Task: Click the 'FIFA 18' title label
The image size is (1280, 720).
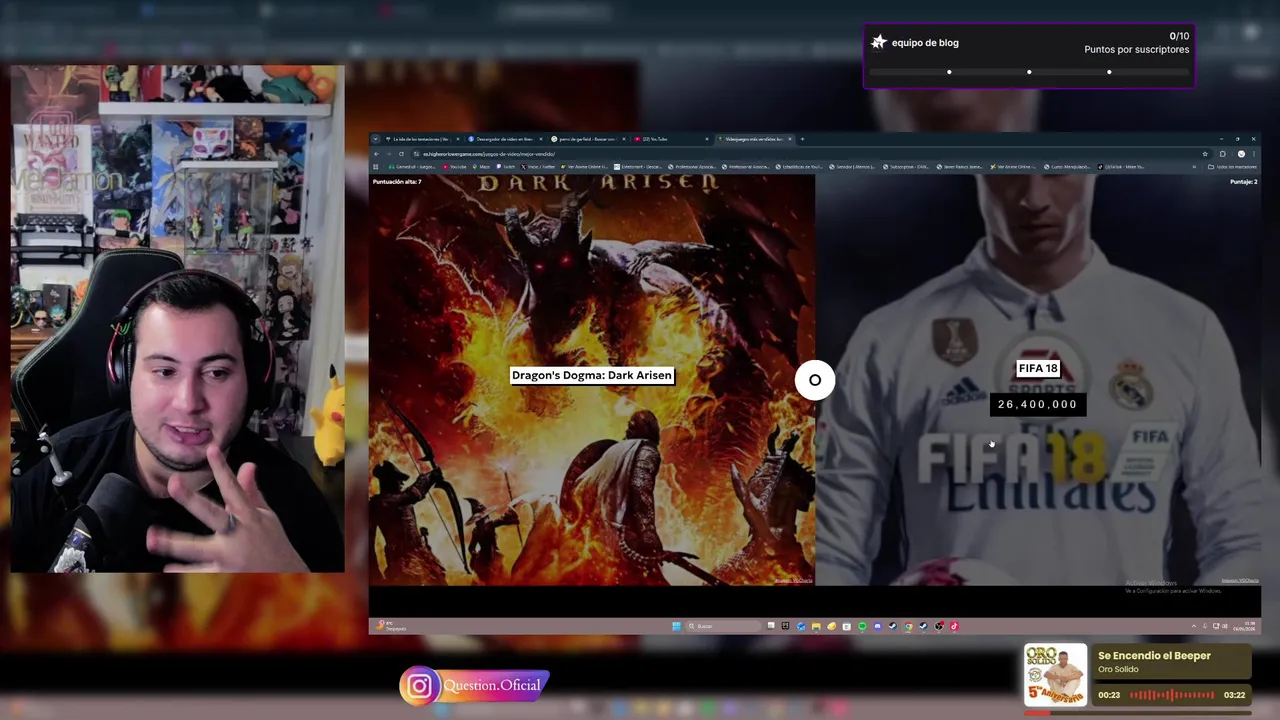Action: pos(1038,368)
